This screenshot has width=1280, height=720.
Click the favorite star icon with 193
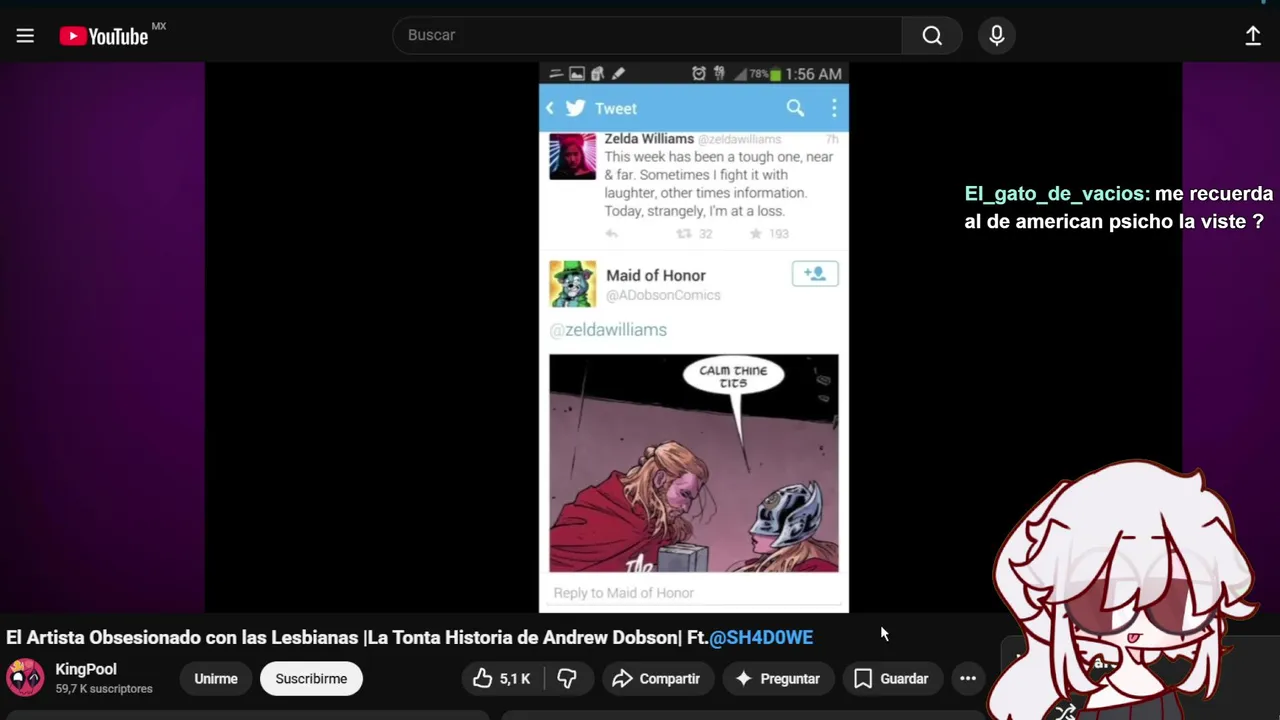point(756,233)
